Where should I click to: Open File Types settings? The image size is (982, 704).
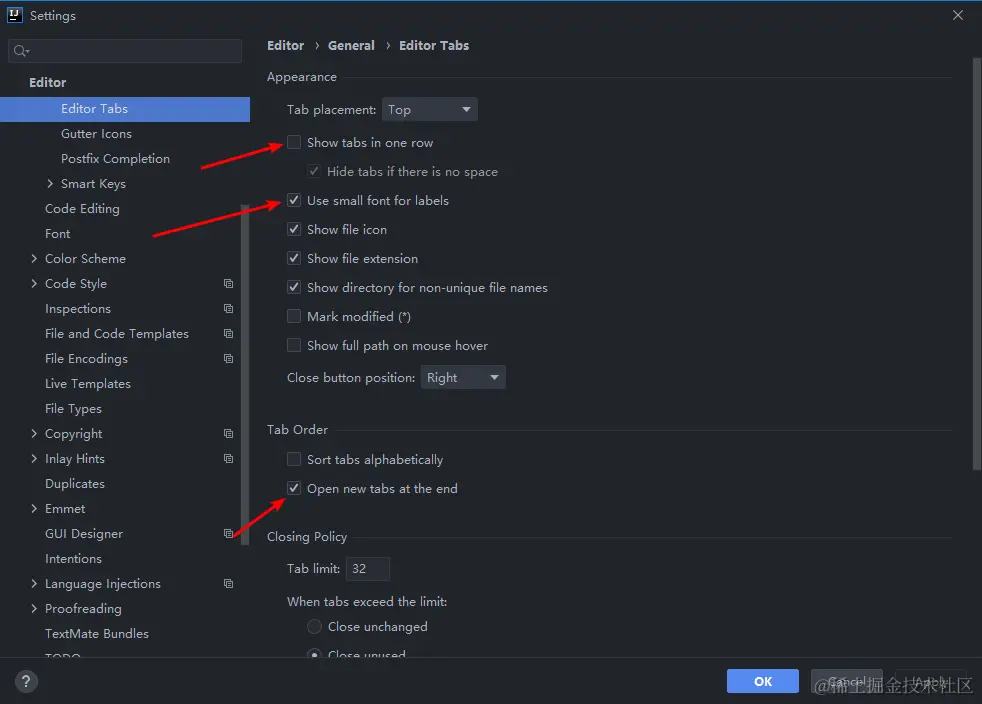73,408
